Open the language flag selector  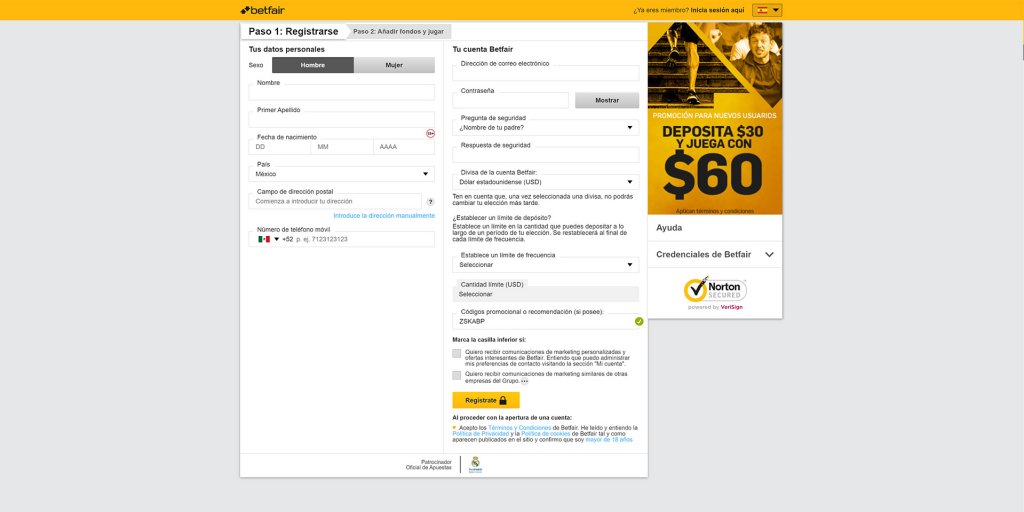pyautogui.click(x=767, y=10)
